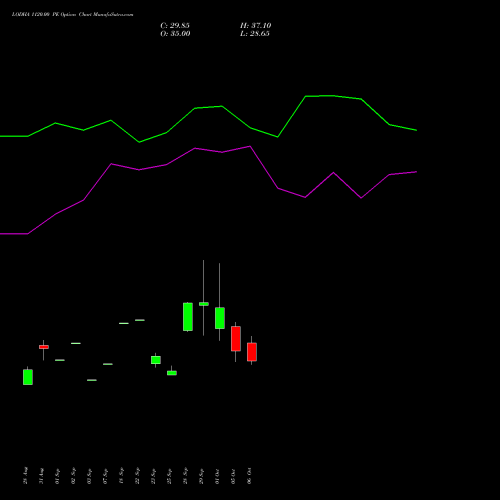Viewport: 500px width, 500px height.
Task: Click the "01 Sep" date axis label
Action: click(x=58, y=476)
